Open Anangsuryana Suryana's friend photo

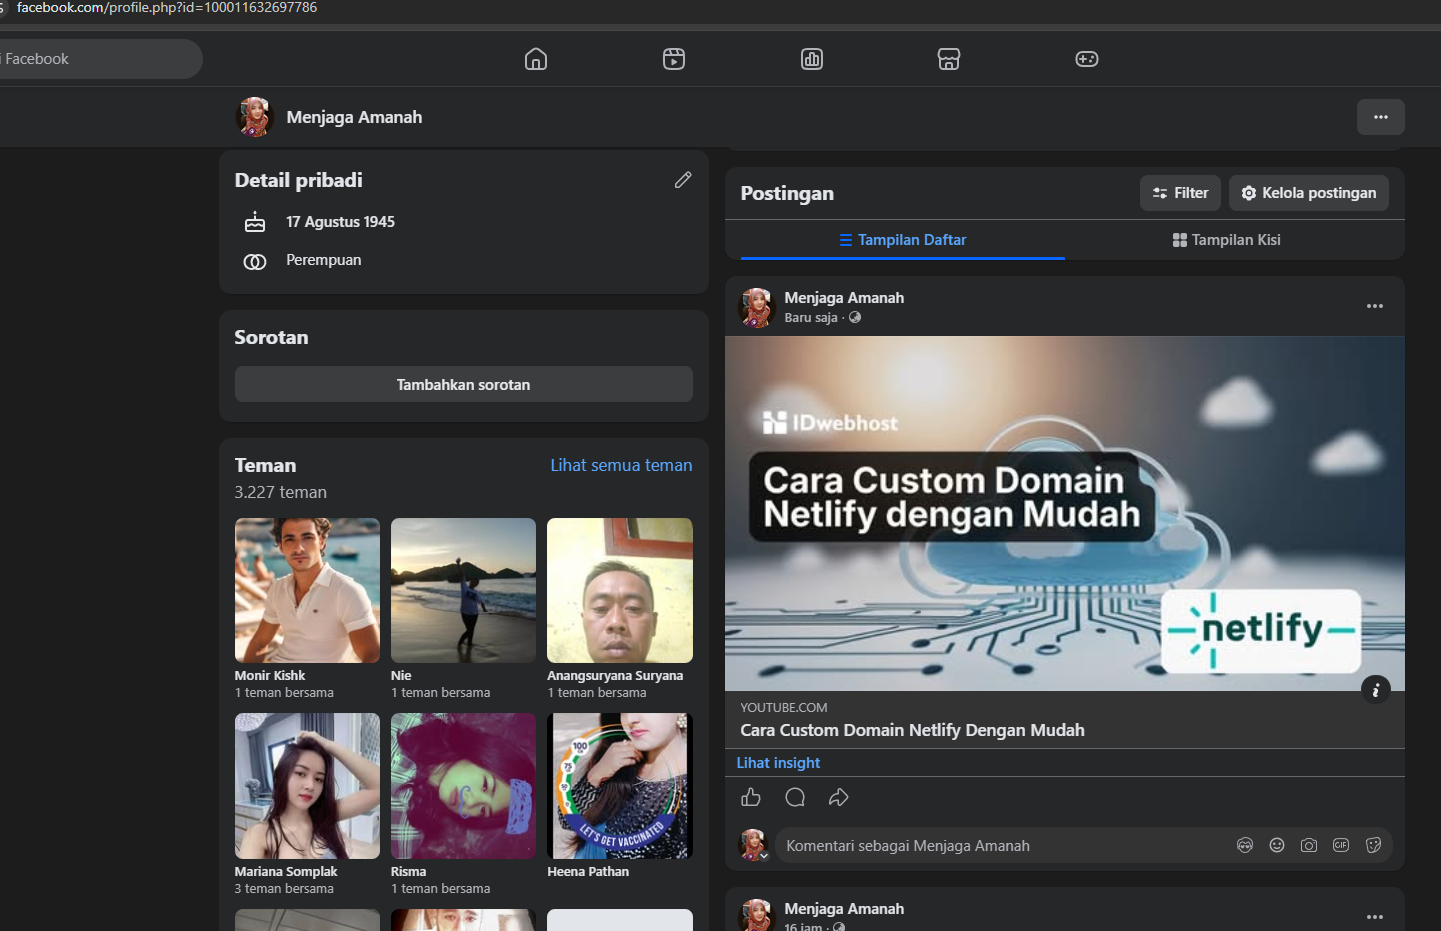tap(620, 590)
